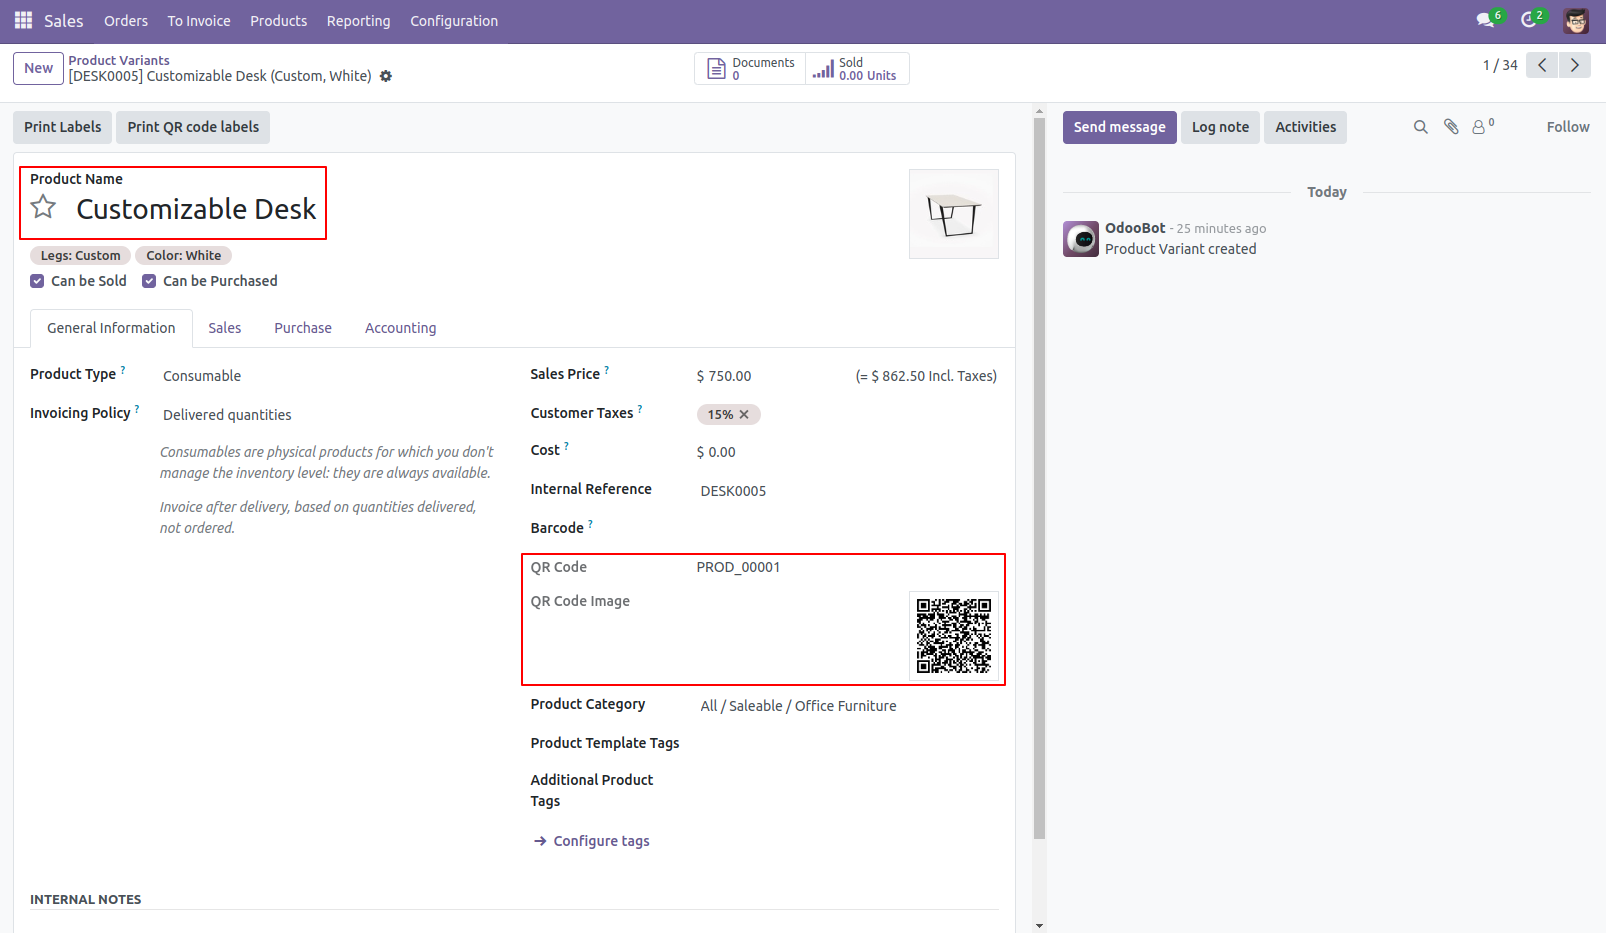Click the favorite star next to Customizable Desk
The width and height of the screenshot is (1606, 933).
(x=43, y=206)
